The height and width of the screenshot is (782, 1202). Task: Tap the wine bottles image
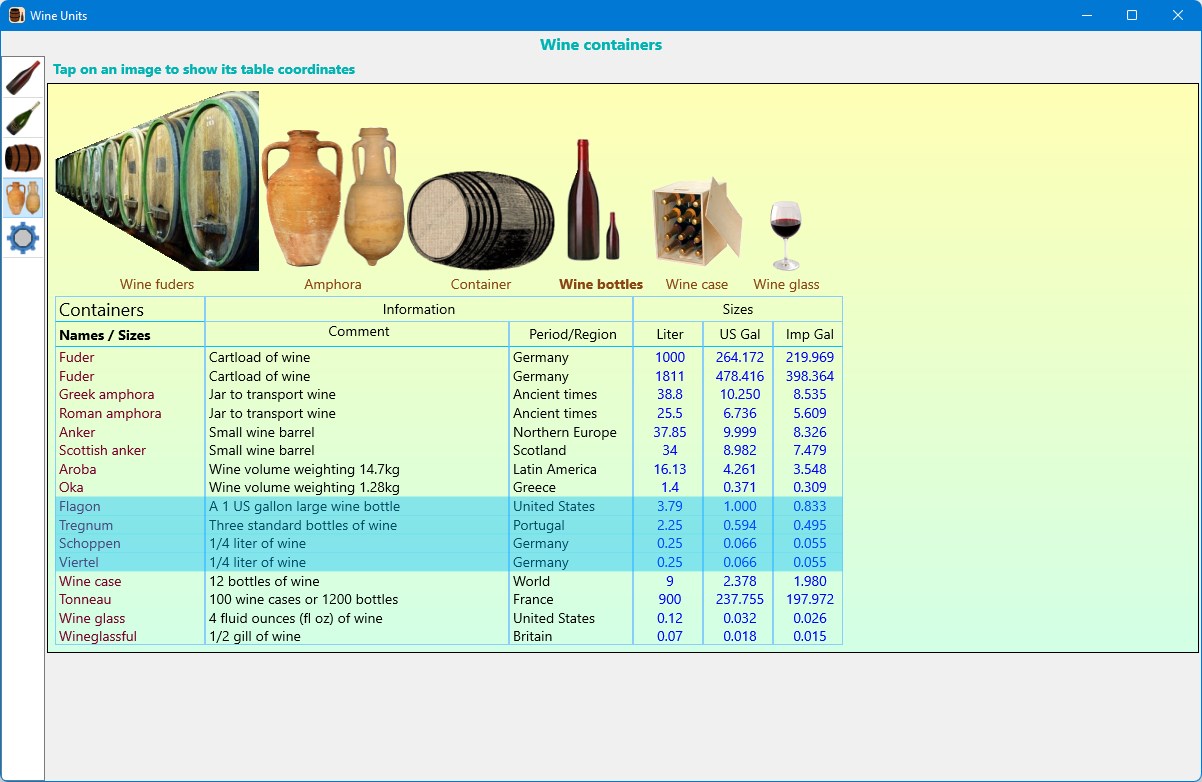coord(594,200)
